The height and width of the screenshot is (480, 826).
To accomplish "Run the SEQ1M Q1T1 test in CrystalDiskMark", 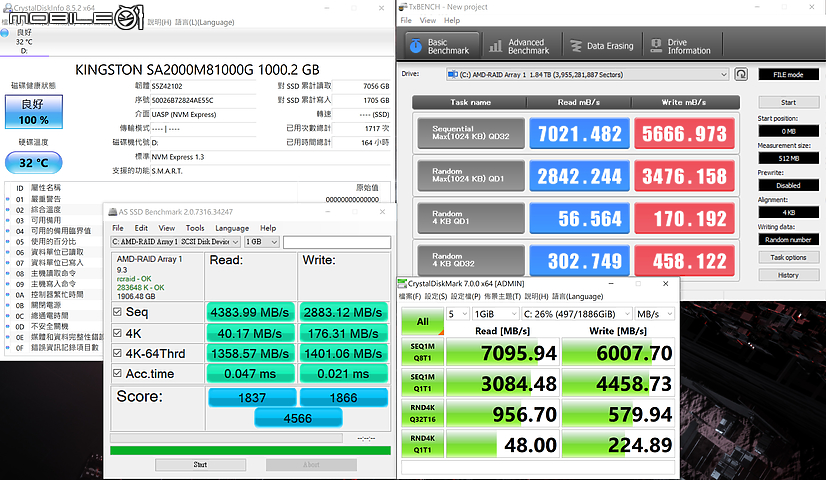I will click(x=422, y=383).
